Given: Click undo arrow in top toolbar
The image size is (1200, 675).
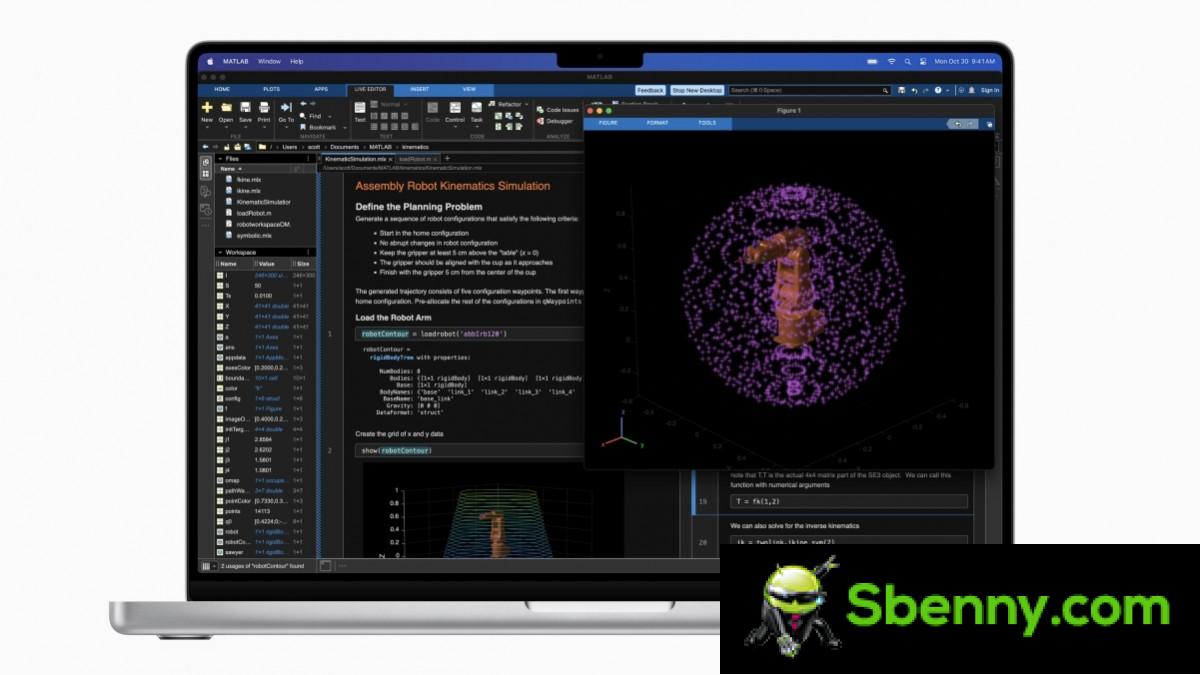Looking at the screenshot, I should pos(913,90).
